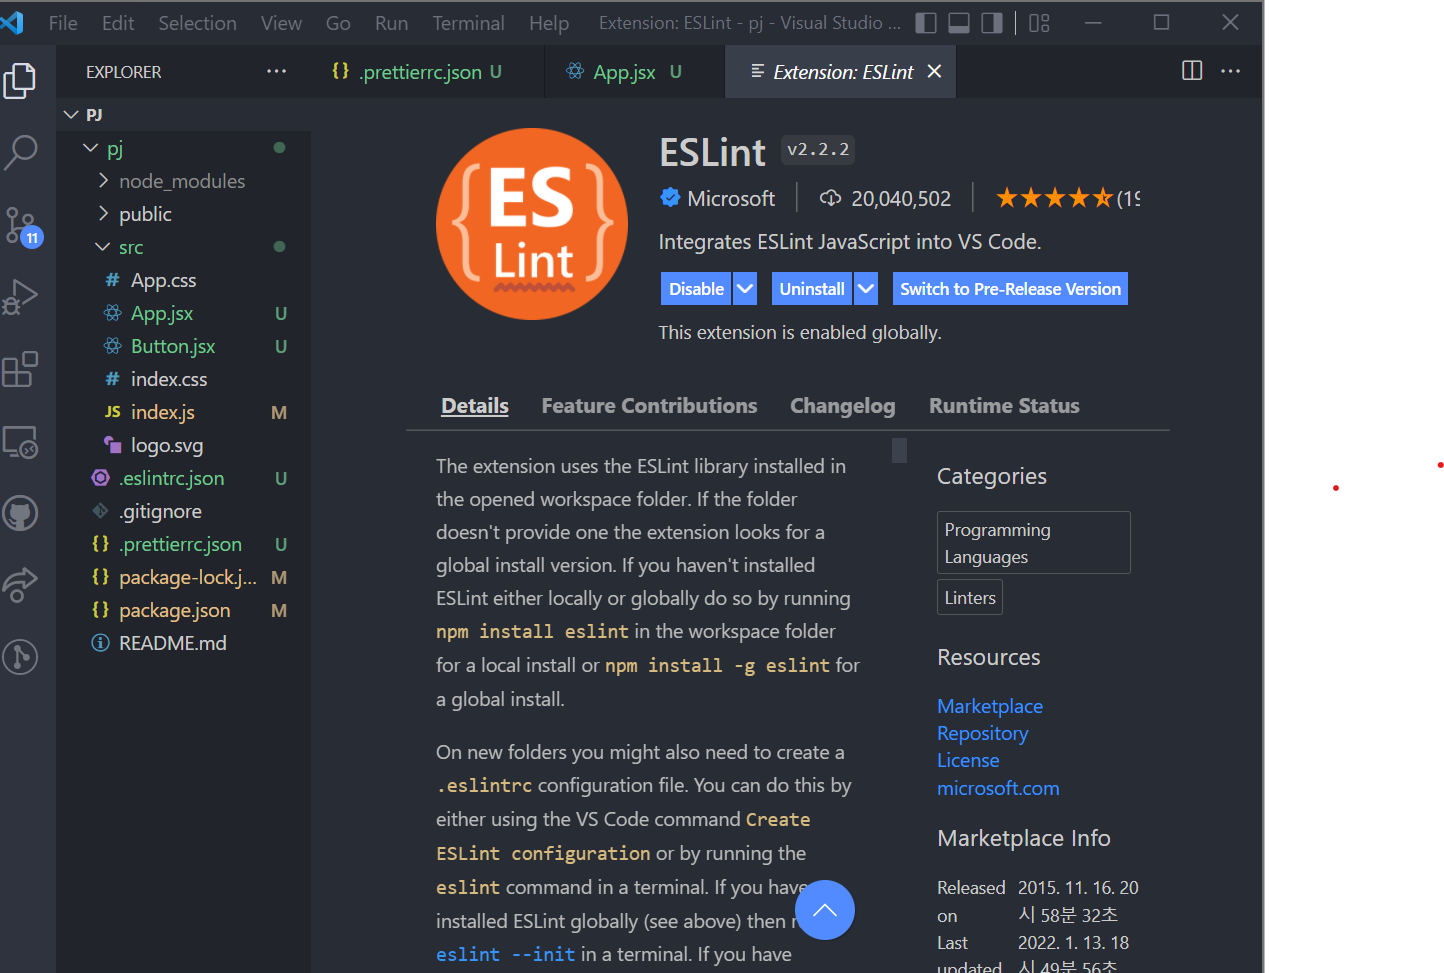This screenshot has width=1444, height=973.
Task: Open the Explorer view in activity bar
Action: coord(20,81)
